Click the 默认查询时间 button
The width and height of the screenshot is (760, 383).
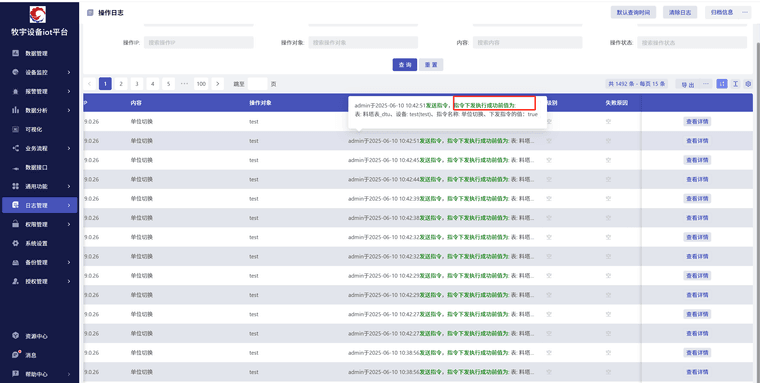pos(633,13)
